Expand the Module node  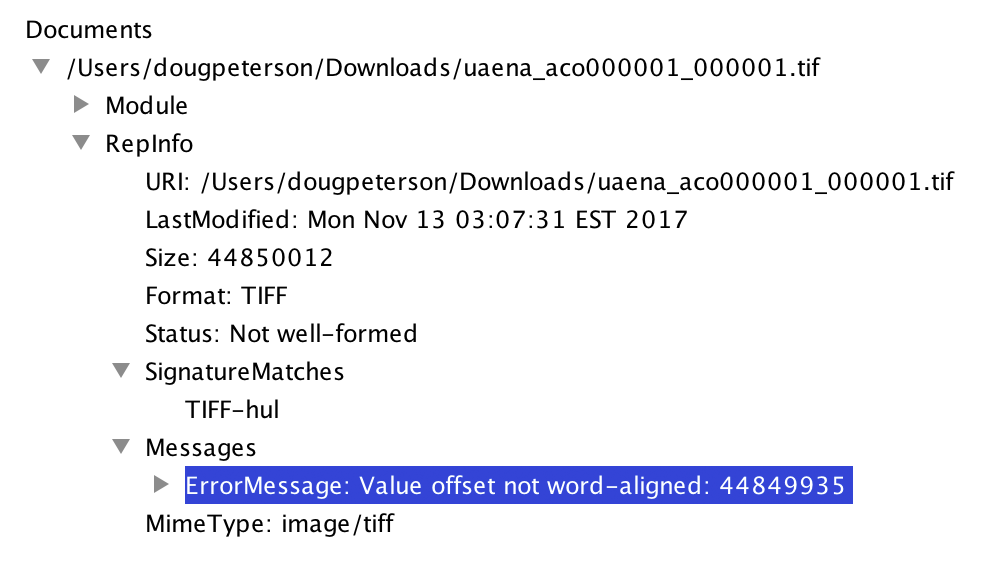(82, 104)
